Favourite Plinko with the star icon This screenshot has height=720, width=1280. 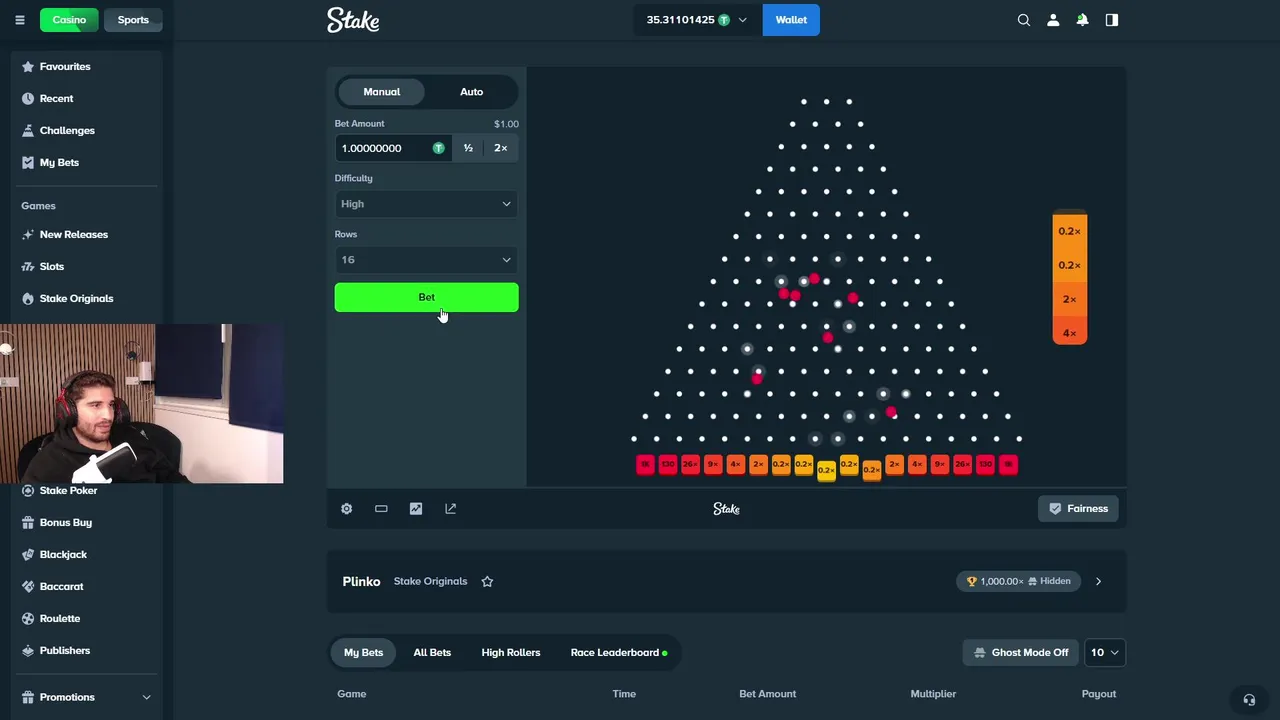click(487, 582)
